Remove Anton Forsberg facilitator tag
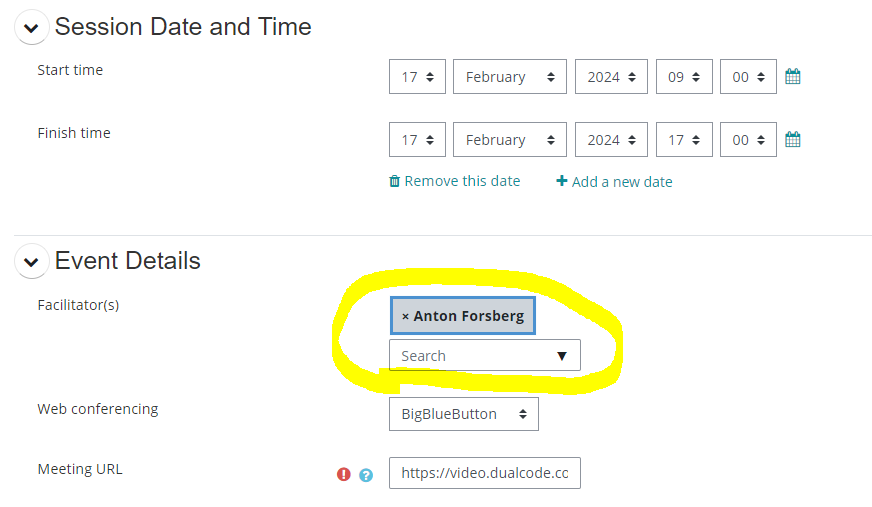This screenshot has width=872, height=507. 405,316
